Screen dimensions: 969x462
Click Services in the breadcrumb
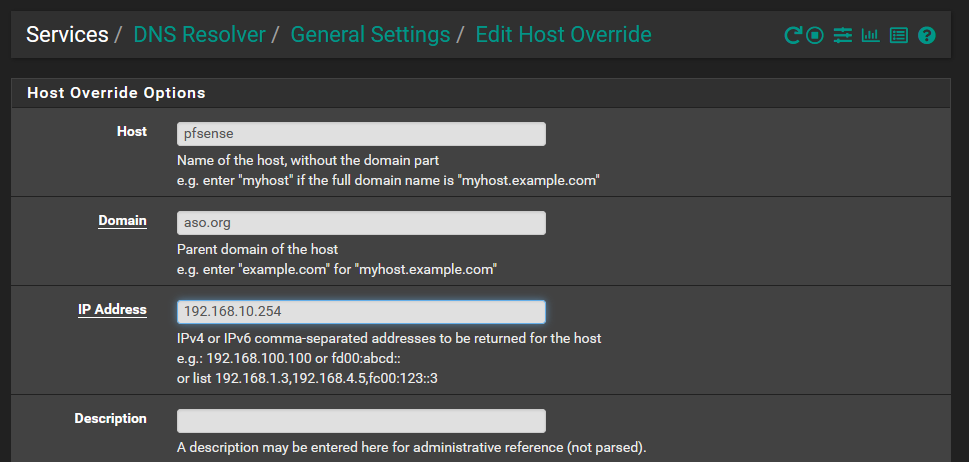coord(67,35)
